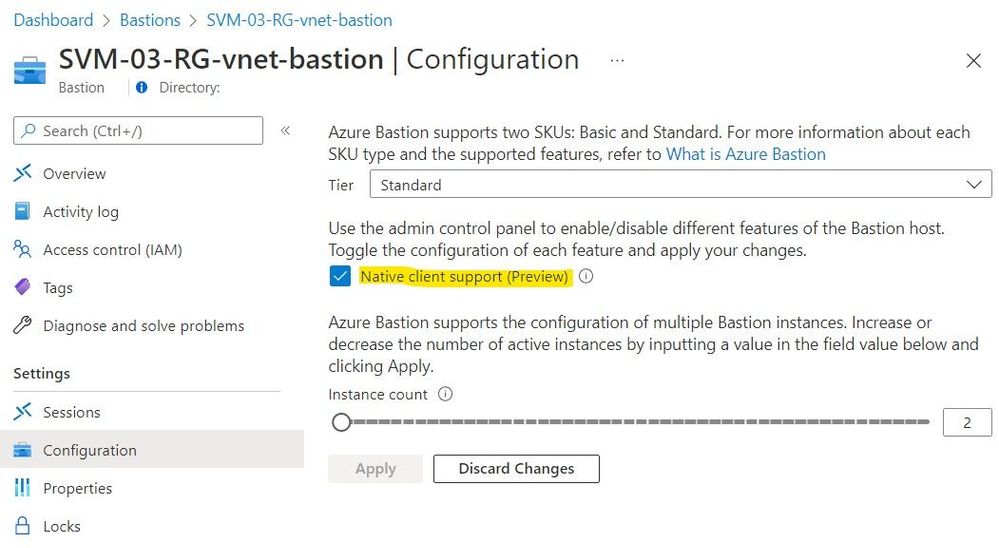Show info tooltip for Instance count
This screenshot has height=548, width=999.
tap(445, 394)
